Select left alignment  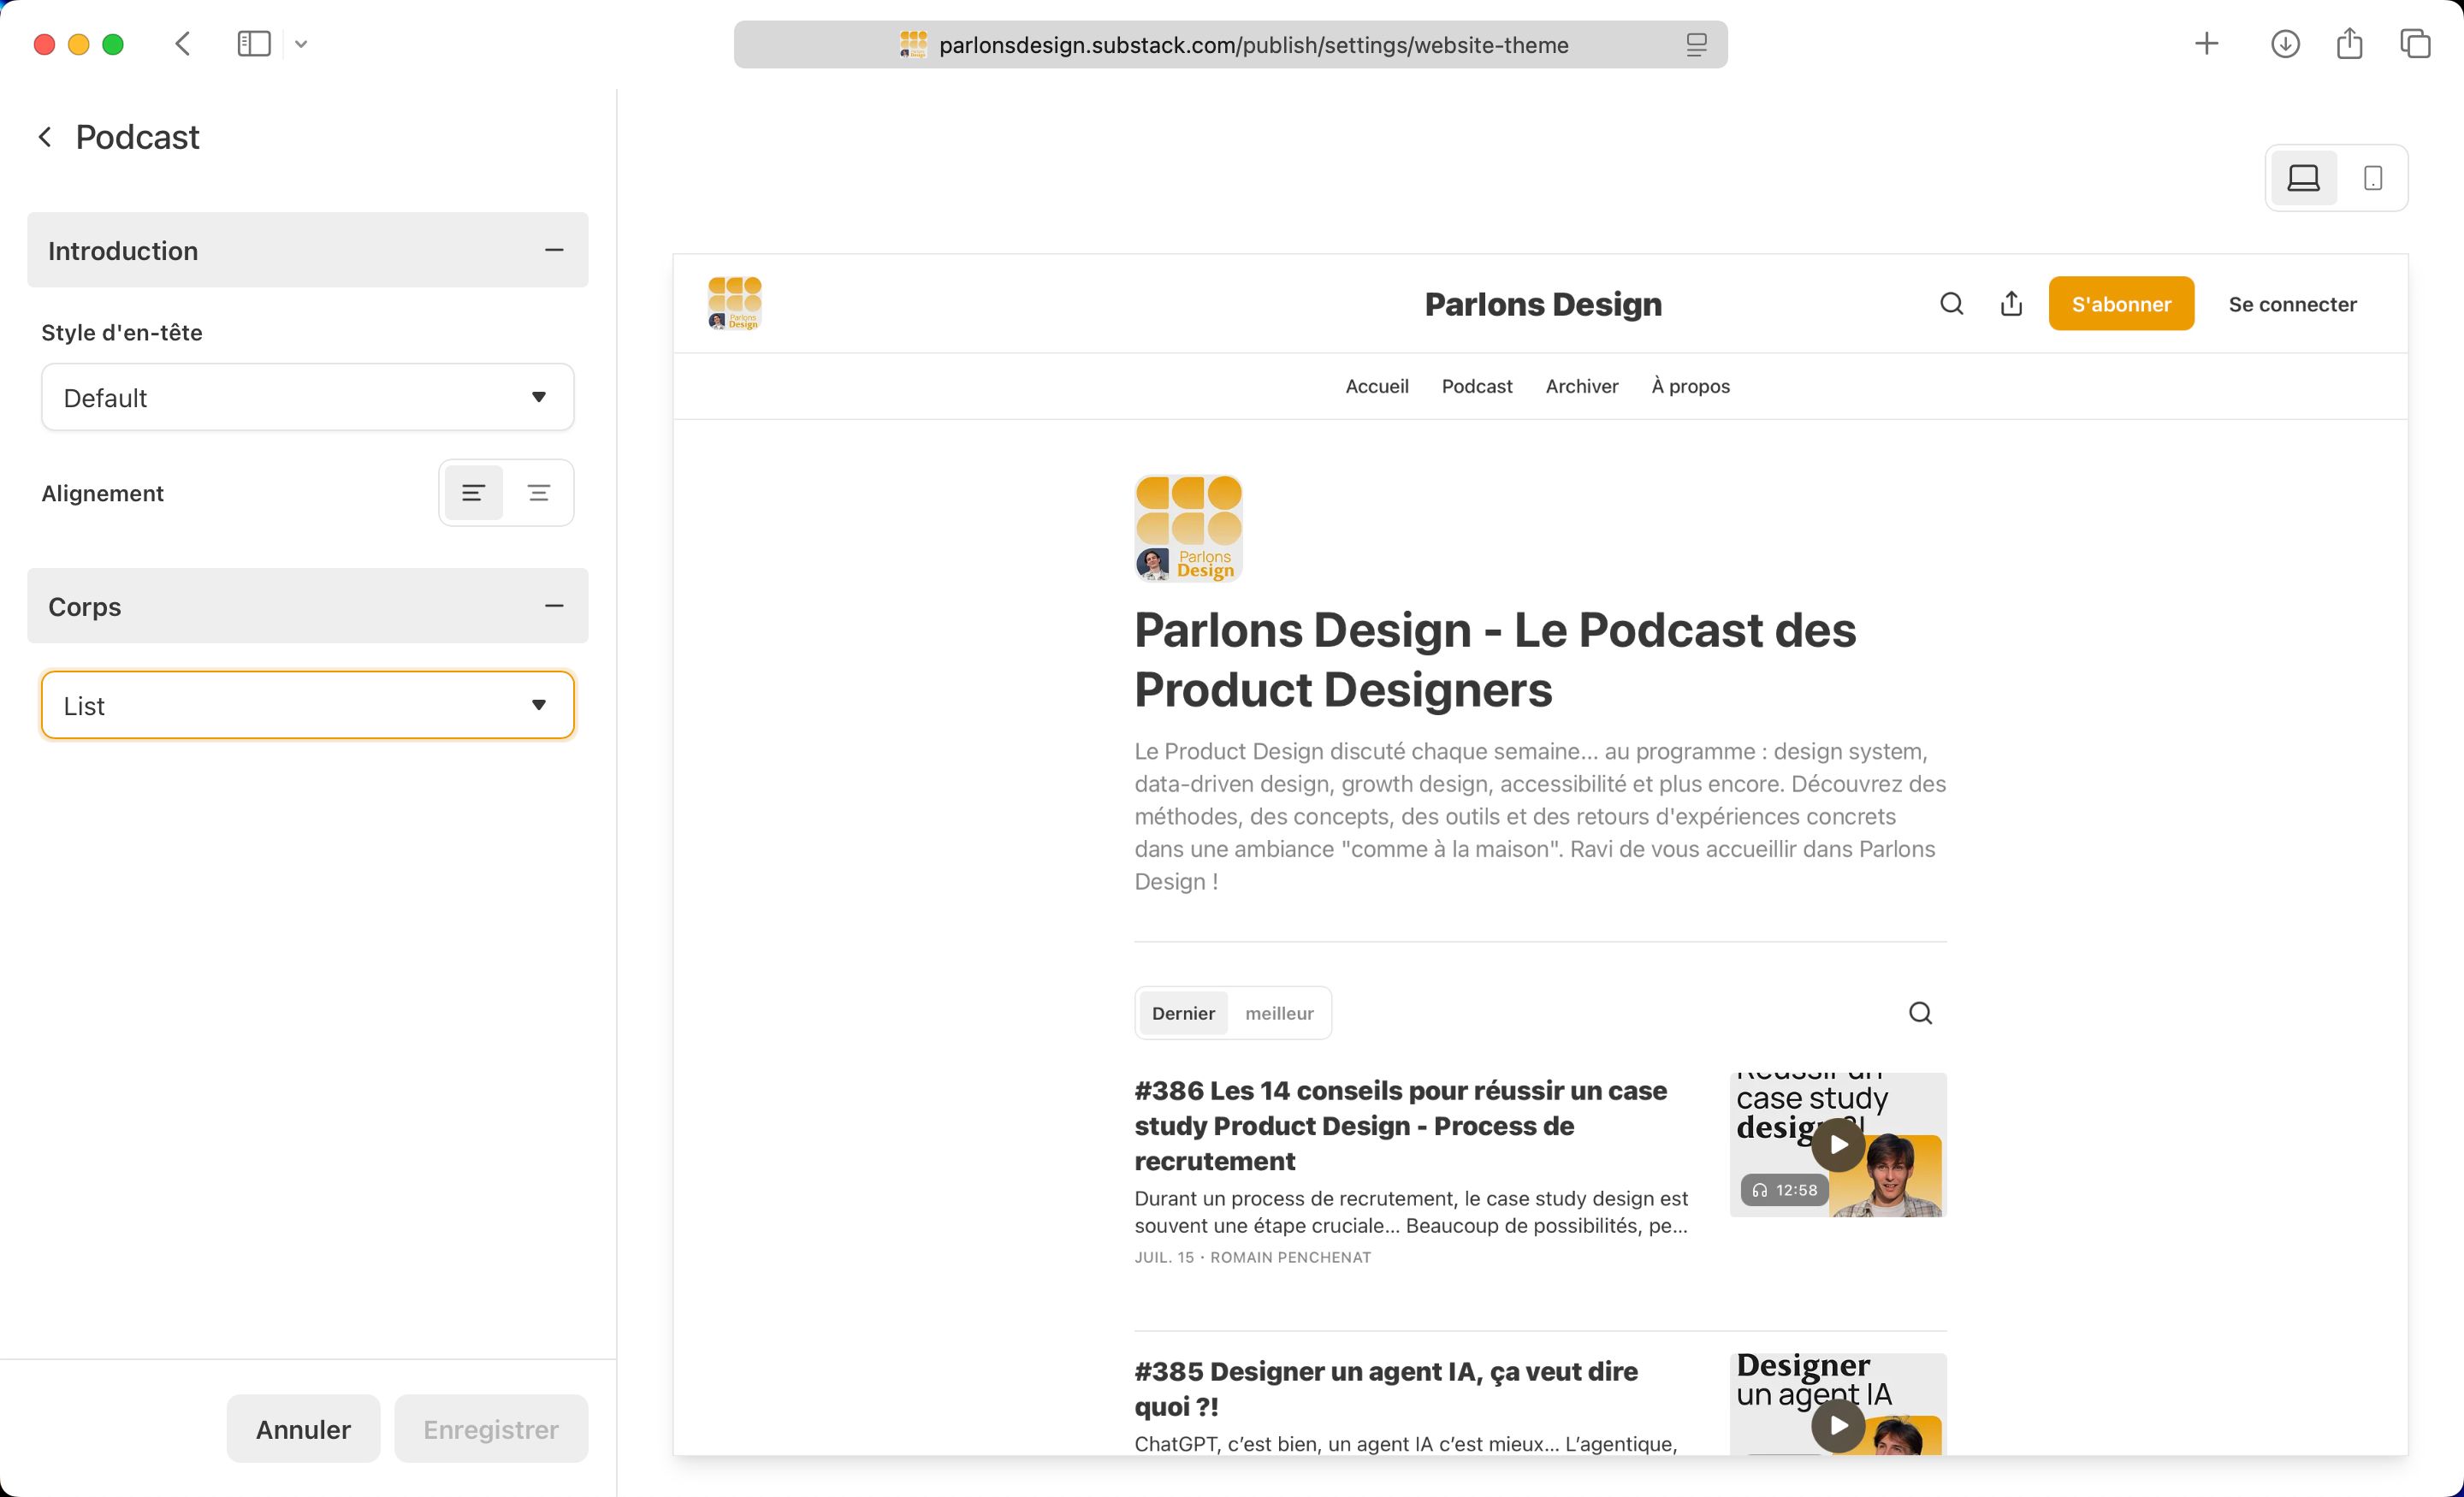[473, 493]
